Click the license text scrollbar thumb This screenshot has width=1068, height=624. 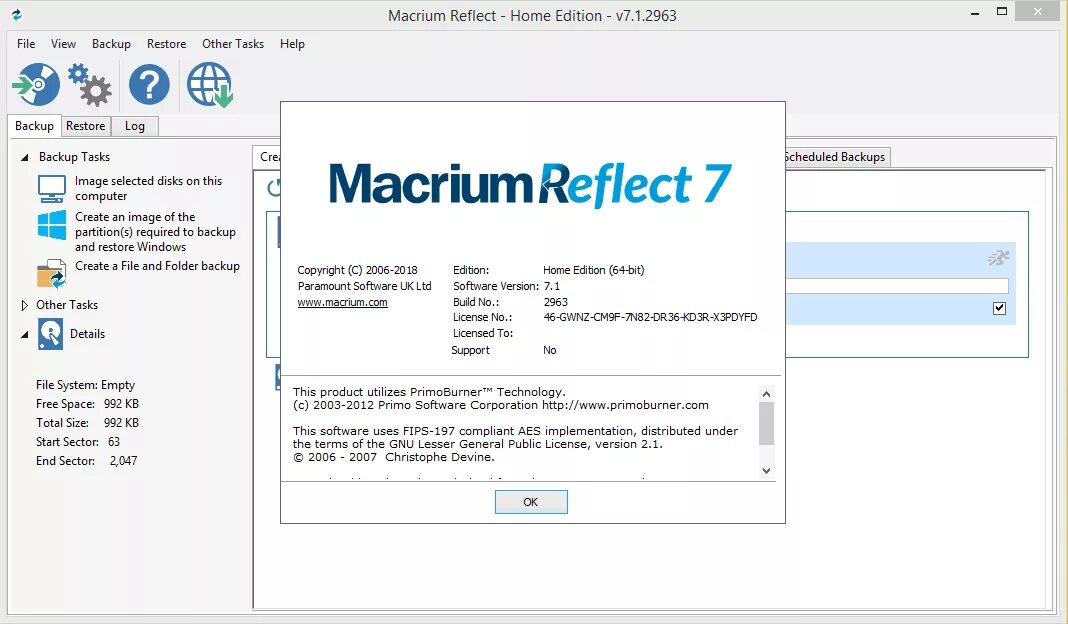(766, 423)
